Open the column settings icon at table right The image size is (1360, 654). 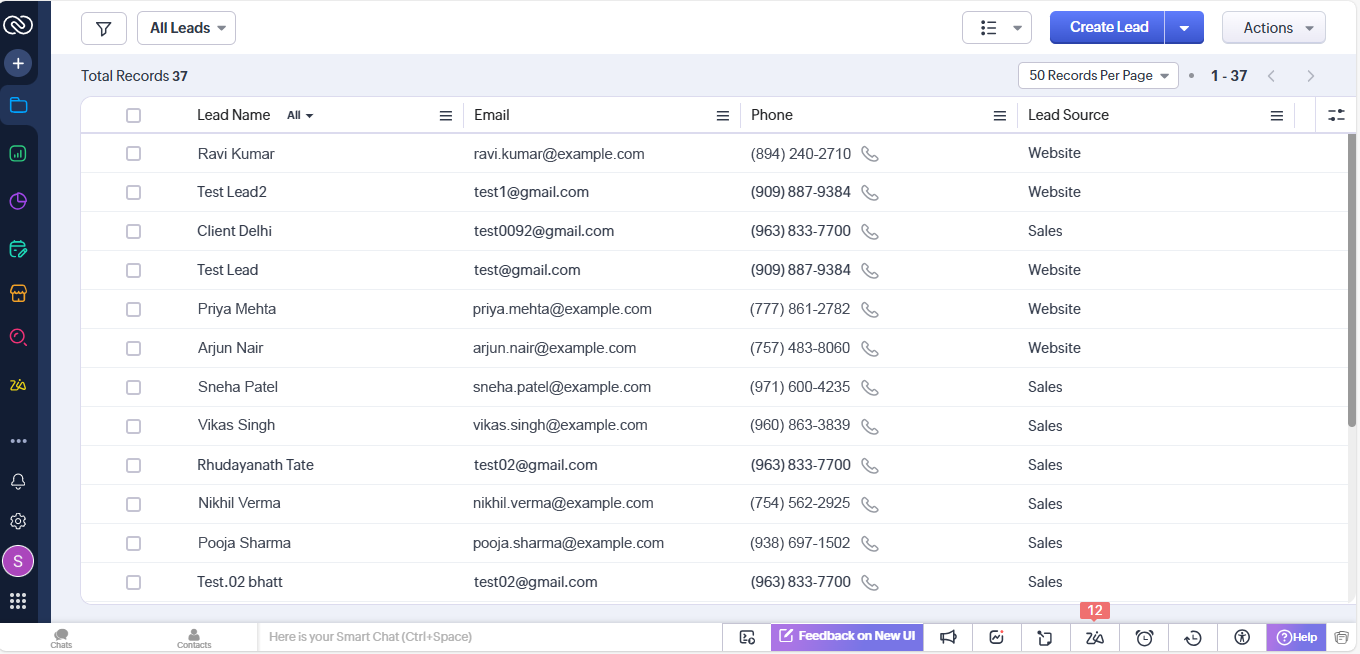click(x=1336, y=116)
